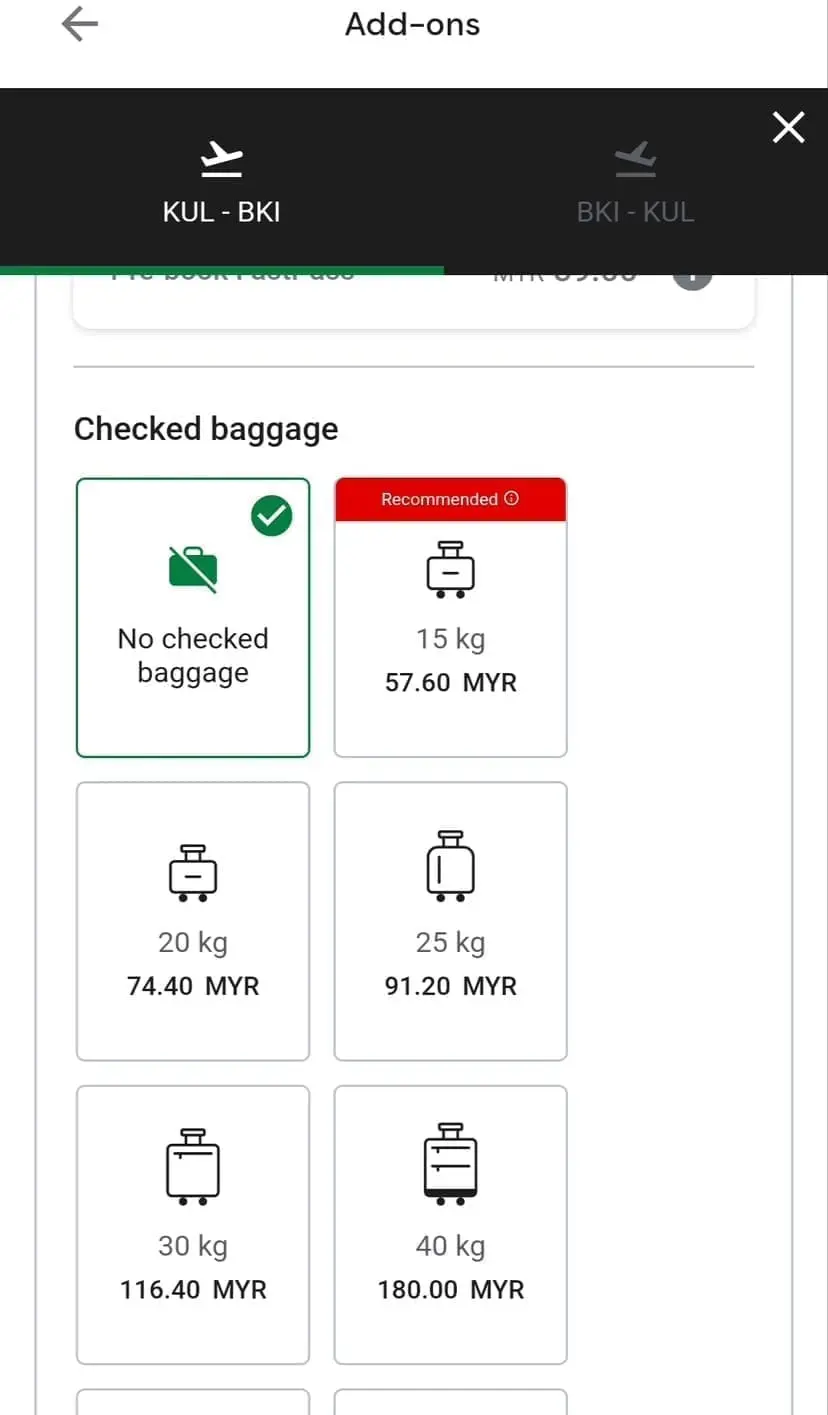The height and width of the screenshot is (1415, 828).
Task: Close the add-ons flight panel
Action: tap(788, 127)
